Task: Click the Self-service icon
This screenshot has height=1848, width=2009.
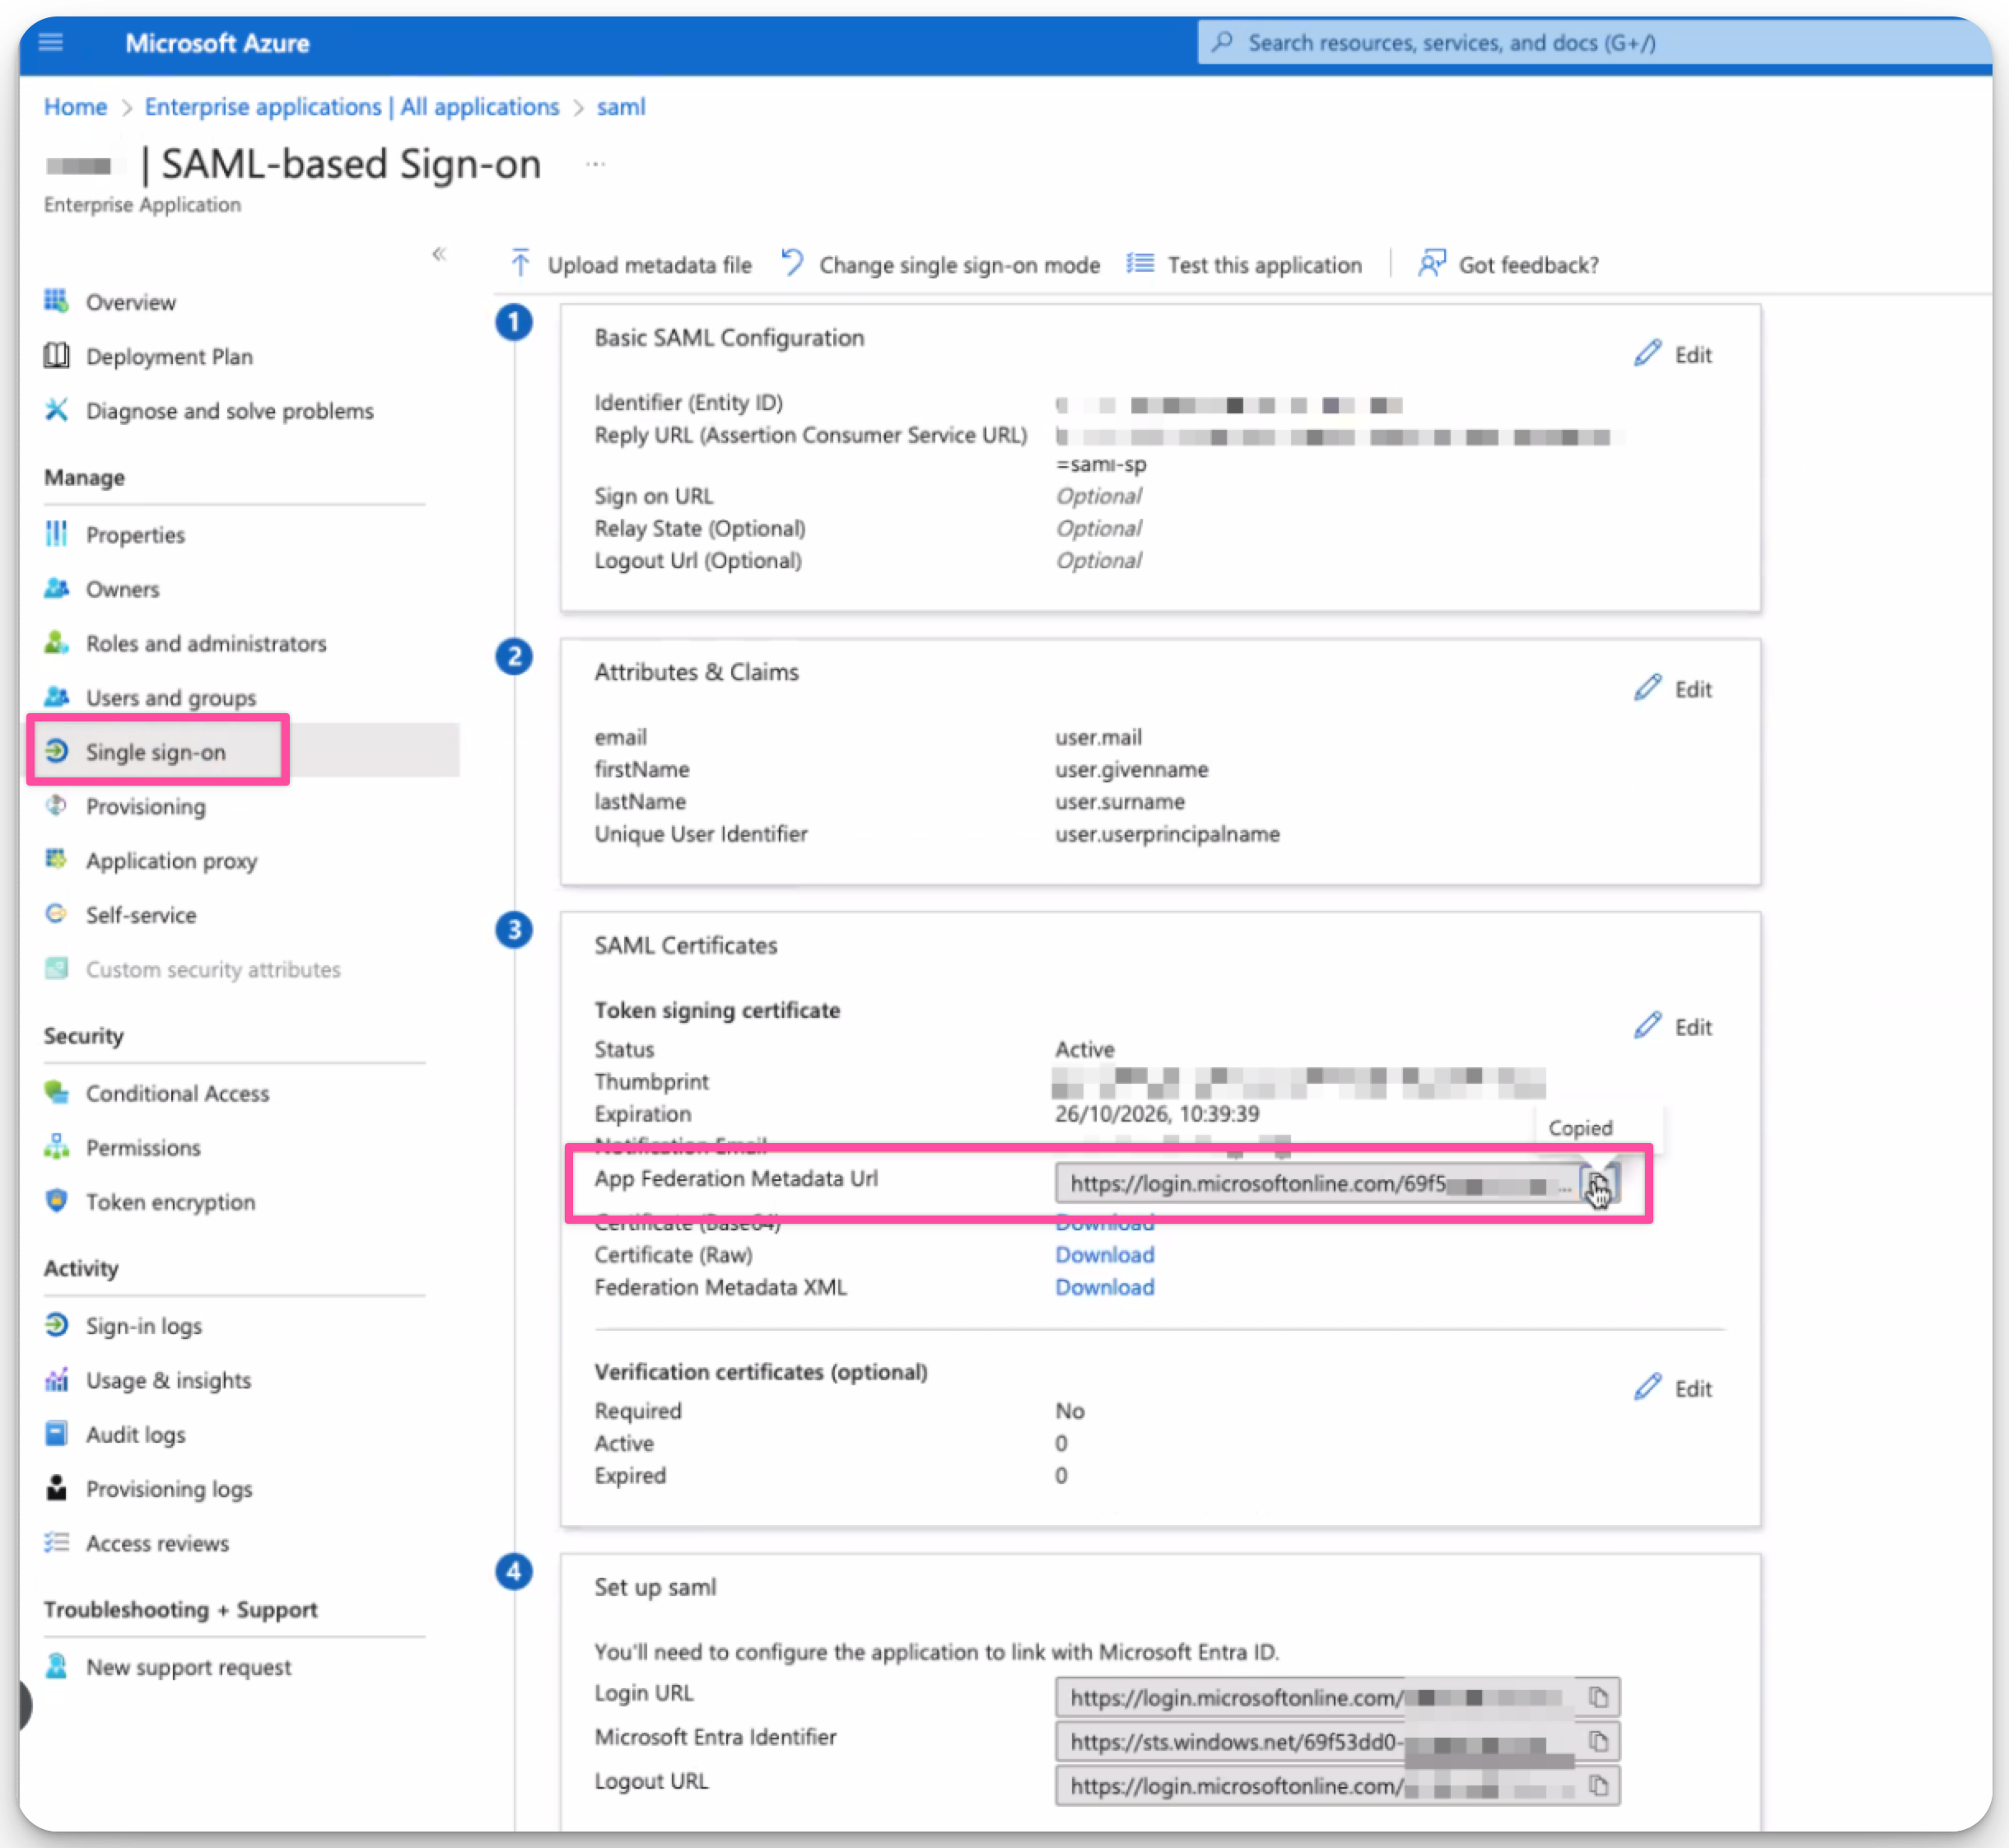Action: pos(57,913)
